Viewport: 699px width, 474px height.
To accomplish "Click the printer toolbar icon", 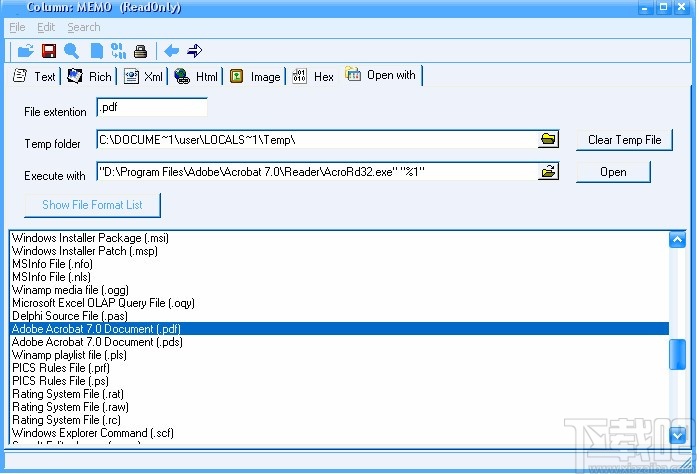I will click(x=140, y=51).
